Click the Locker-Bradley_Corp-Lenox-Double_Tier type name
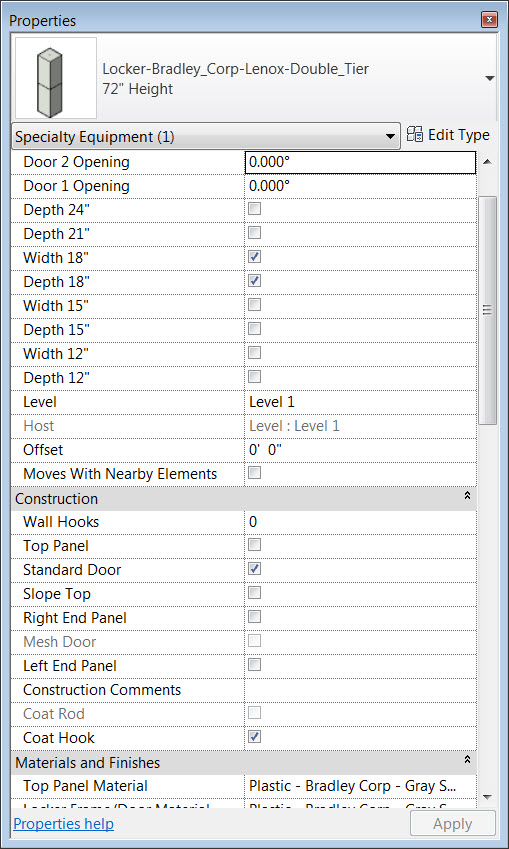Image resolution: width=509 pixels, height=849 pixels. pos(236,69)
